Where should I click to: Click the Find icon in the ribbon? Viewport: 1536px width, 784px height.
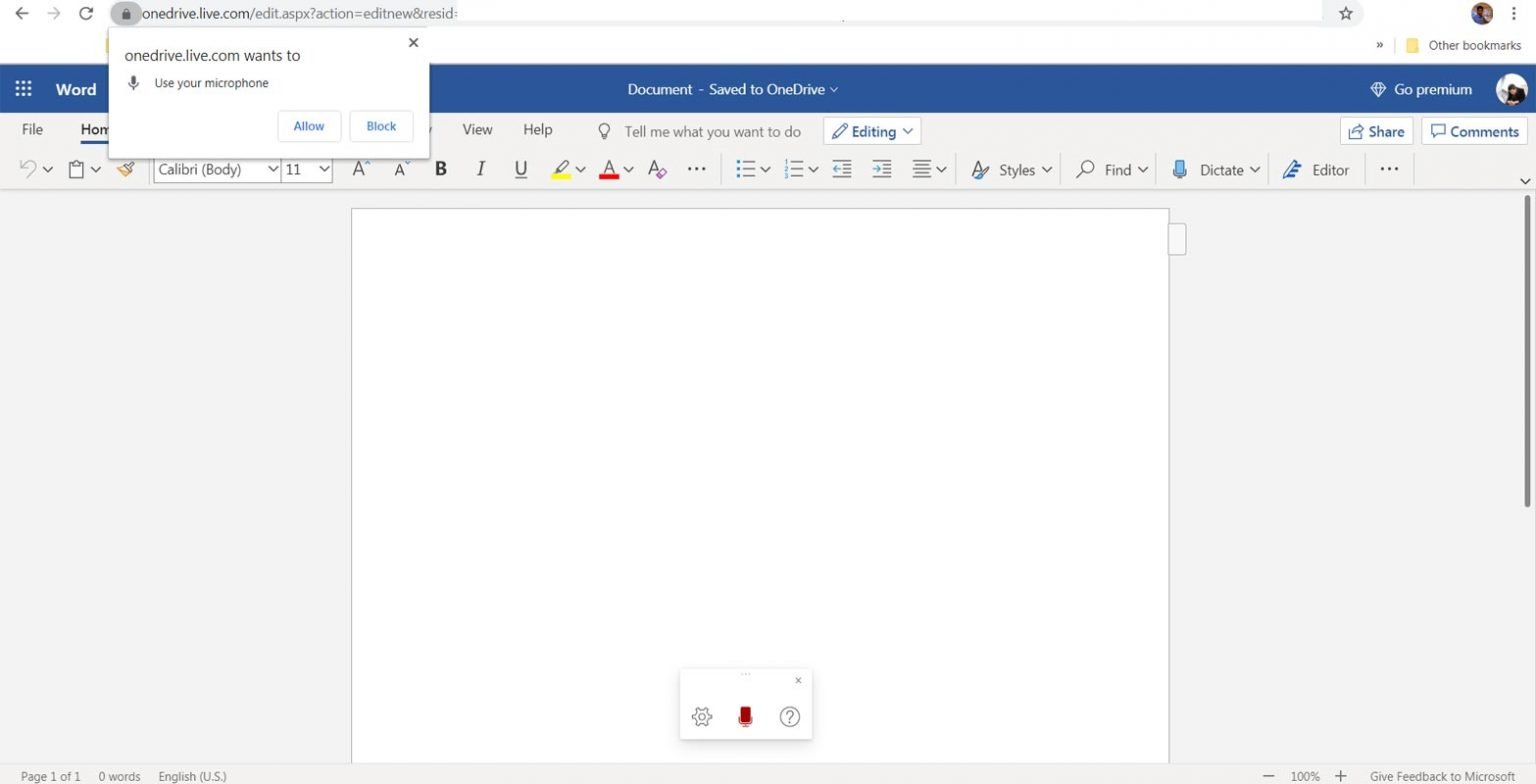(x=1084, y=169)
